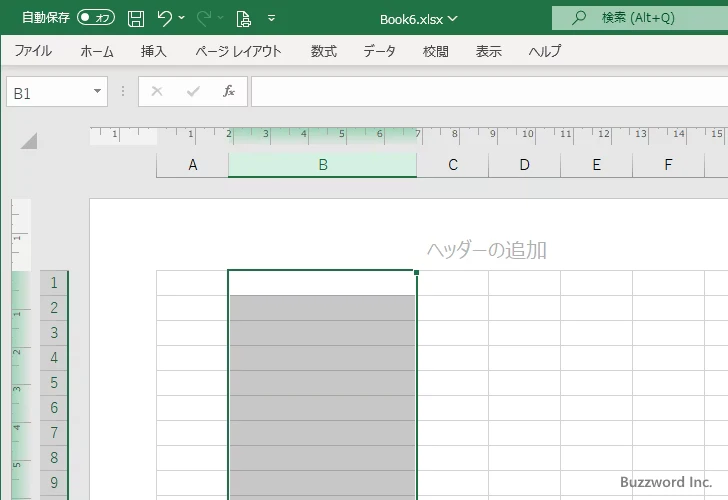Select row 2 header

click(x=54, y=308)
